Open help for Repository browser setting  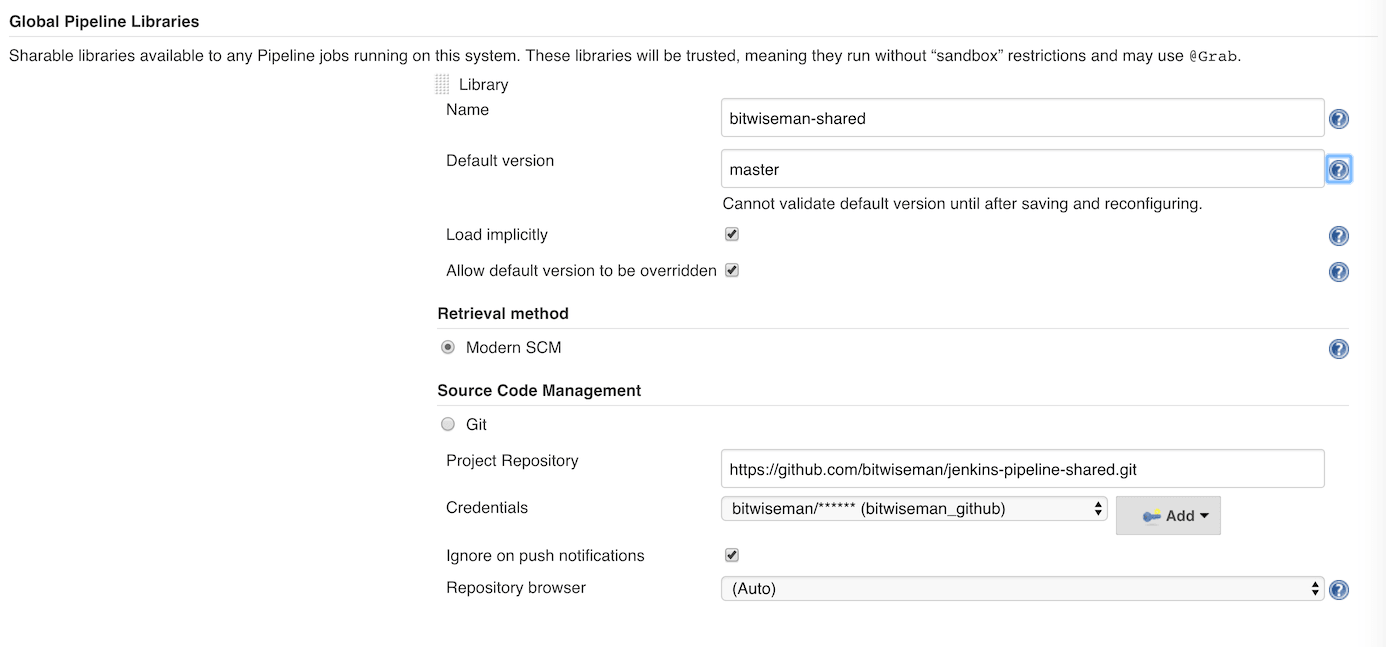[x=1338, y=589]
